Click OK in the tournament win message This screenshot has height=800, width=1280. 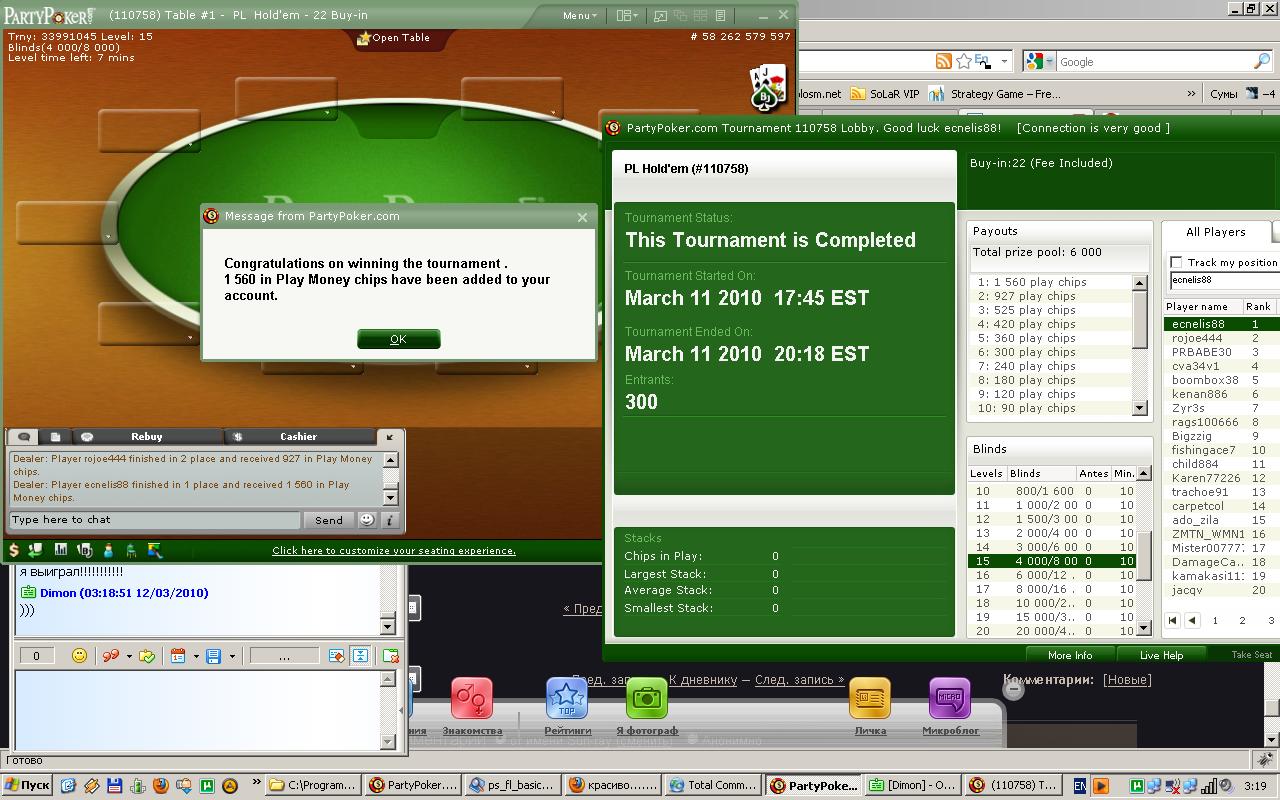pyautogui.click(x=398, y=339)
